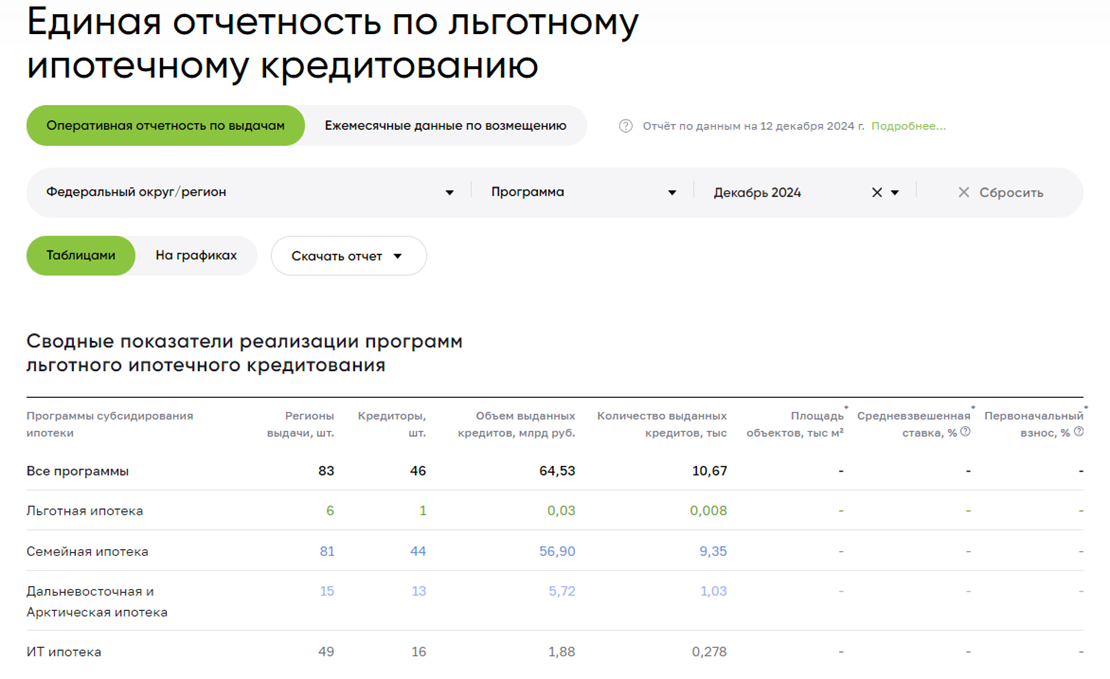This screenshot has width=1110, height=679.
Task: Click regions count 81 in Семейная ипотека
Action: [327, 551]
